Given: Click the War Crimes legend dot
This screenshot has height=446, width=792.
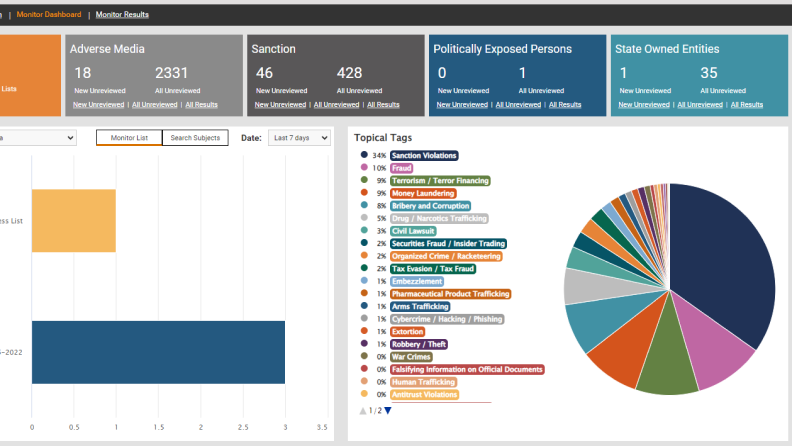Looking at the screenshot, I should 363,356.
